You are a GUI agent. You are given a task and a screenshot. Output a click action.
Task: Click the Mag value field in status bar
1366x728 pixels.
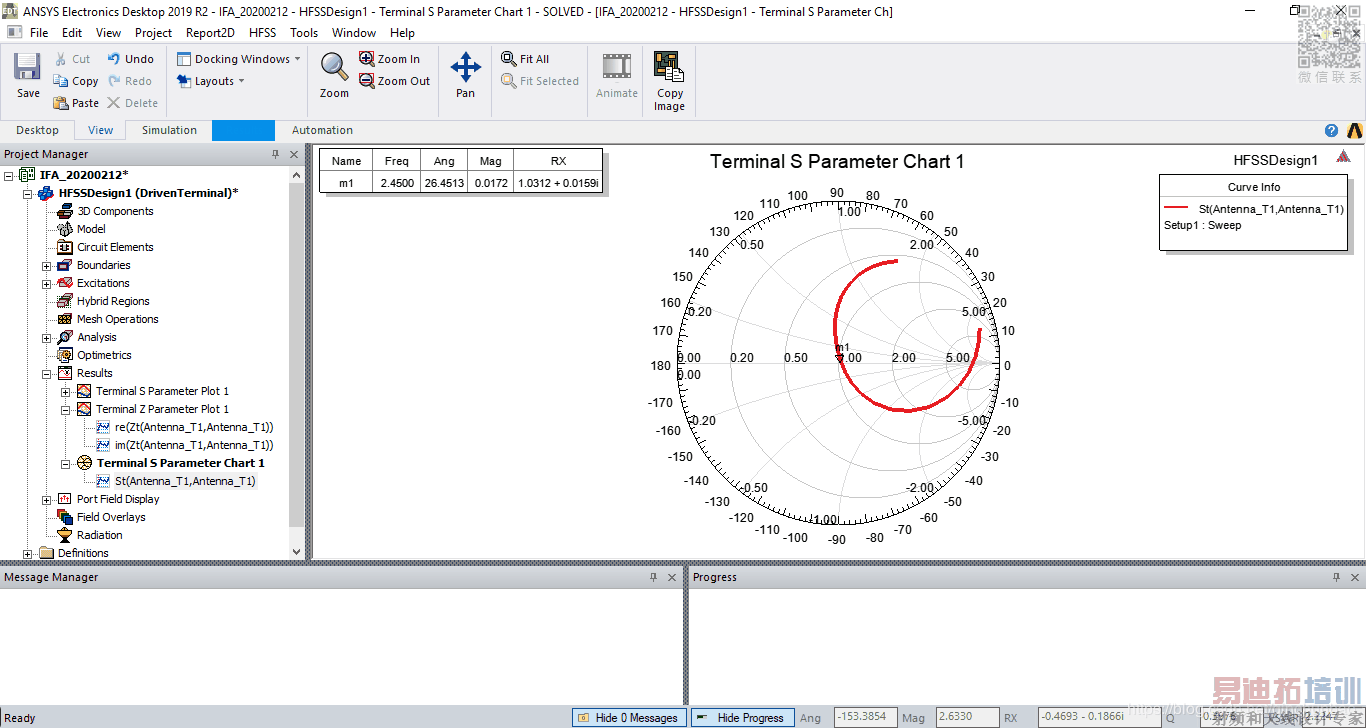(x=966, y=717)
